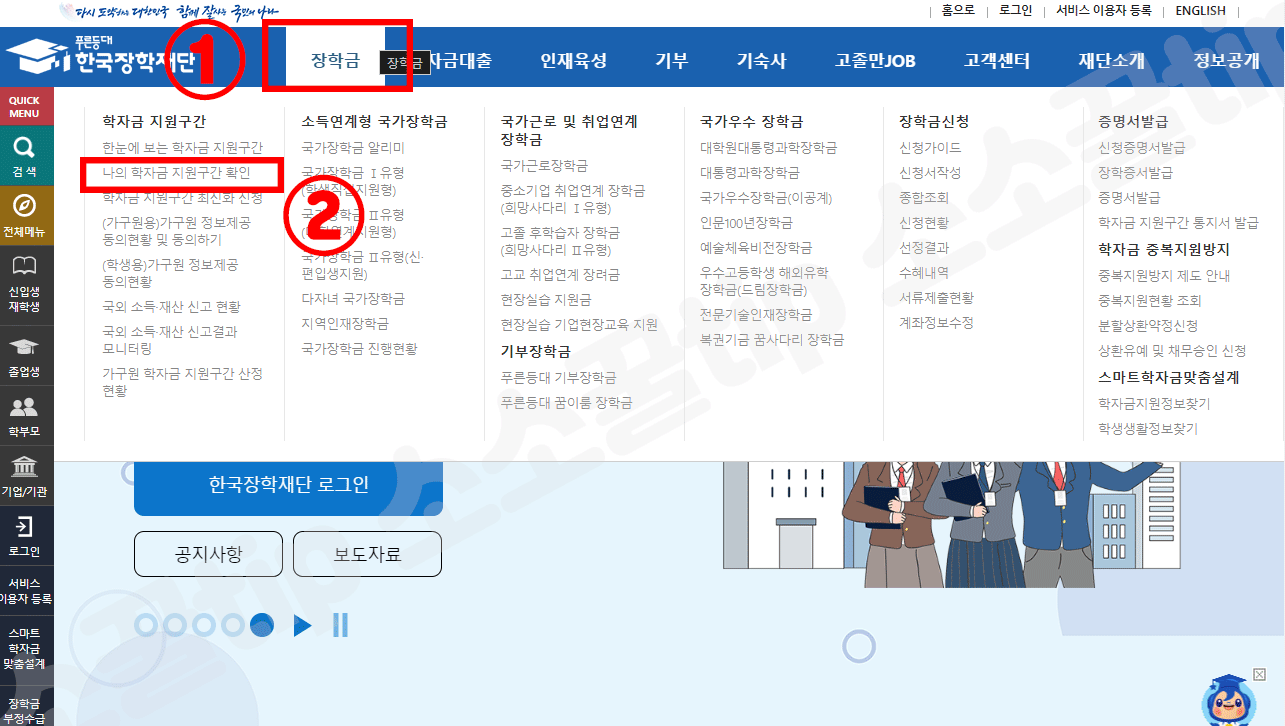Open 국가장학금 진행현황 link
The width and height of the screenshot is (1285, 726).
click(x=359, y=348)
